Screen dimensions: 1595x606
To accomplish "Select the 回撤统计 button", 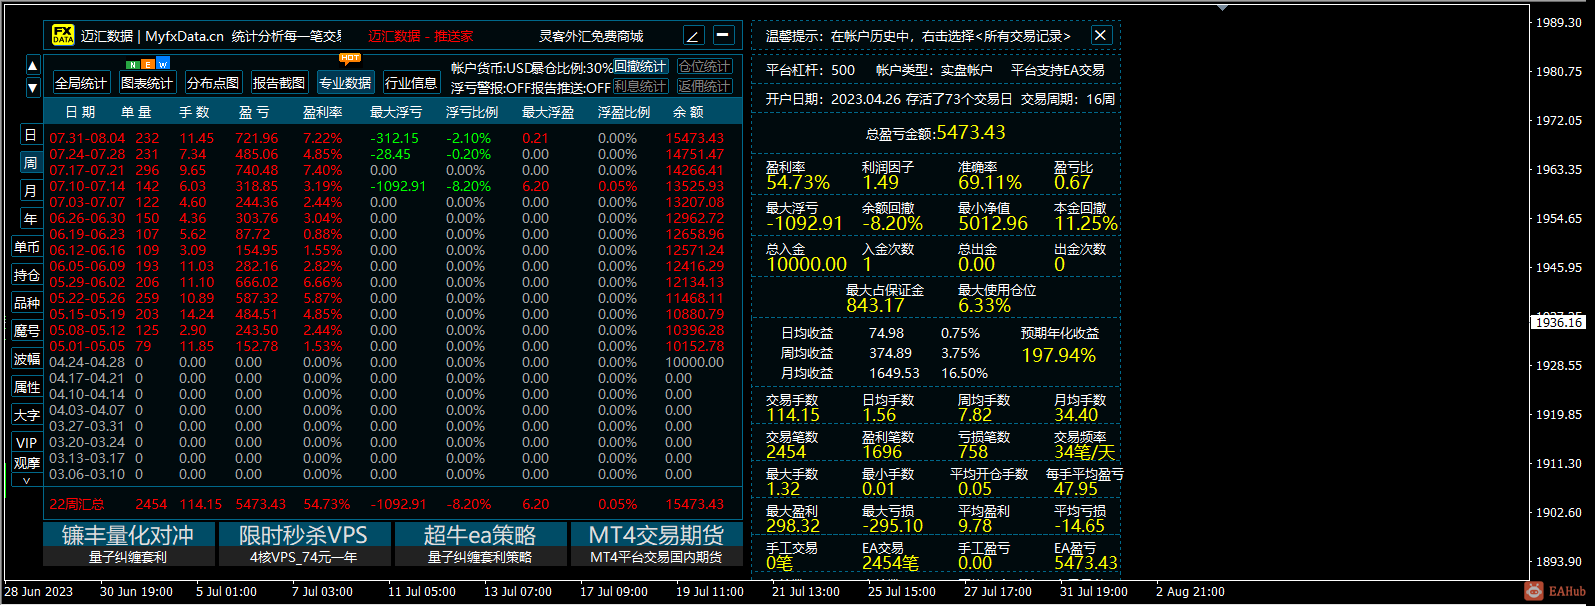I will coord(640,67).
